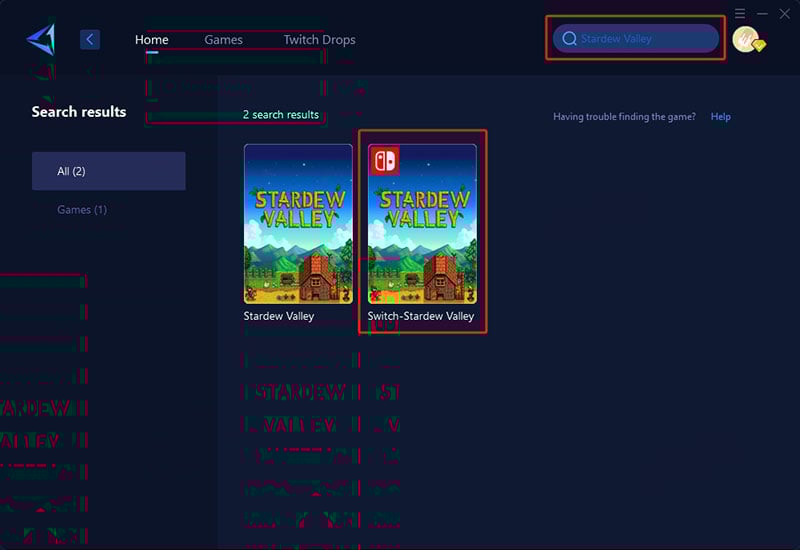The width and height of the screenshot is (800, 550).
Task: Select the All (2) filter
Action: 109,171
